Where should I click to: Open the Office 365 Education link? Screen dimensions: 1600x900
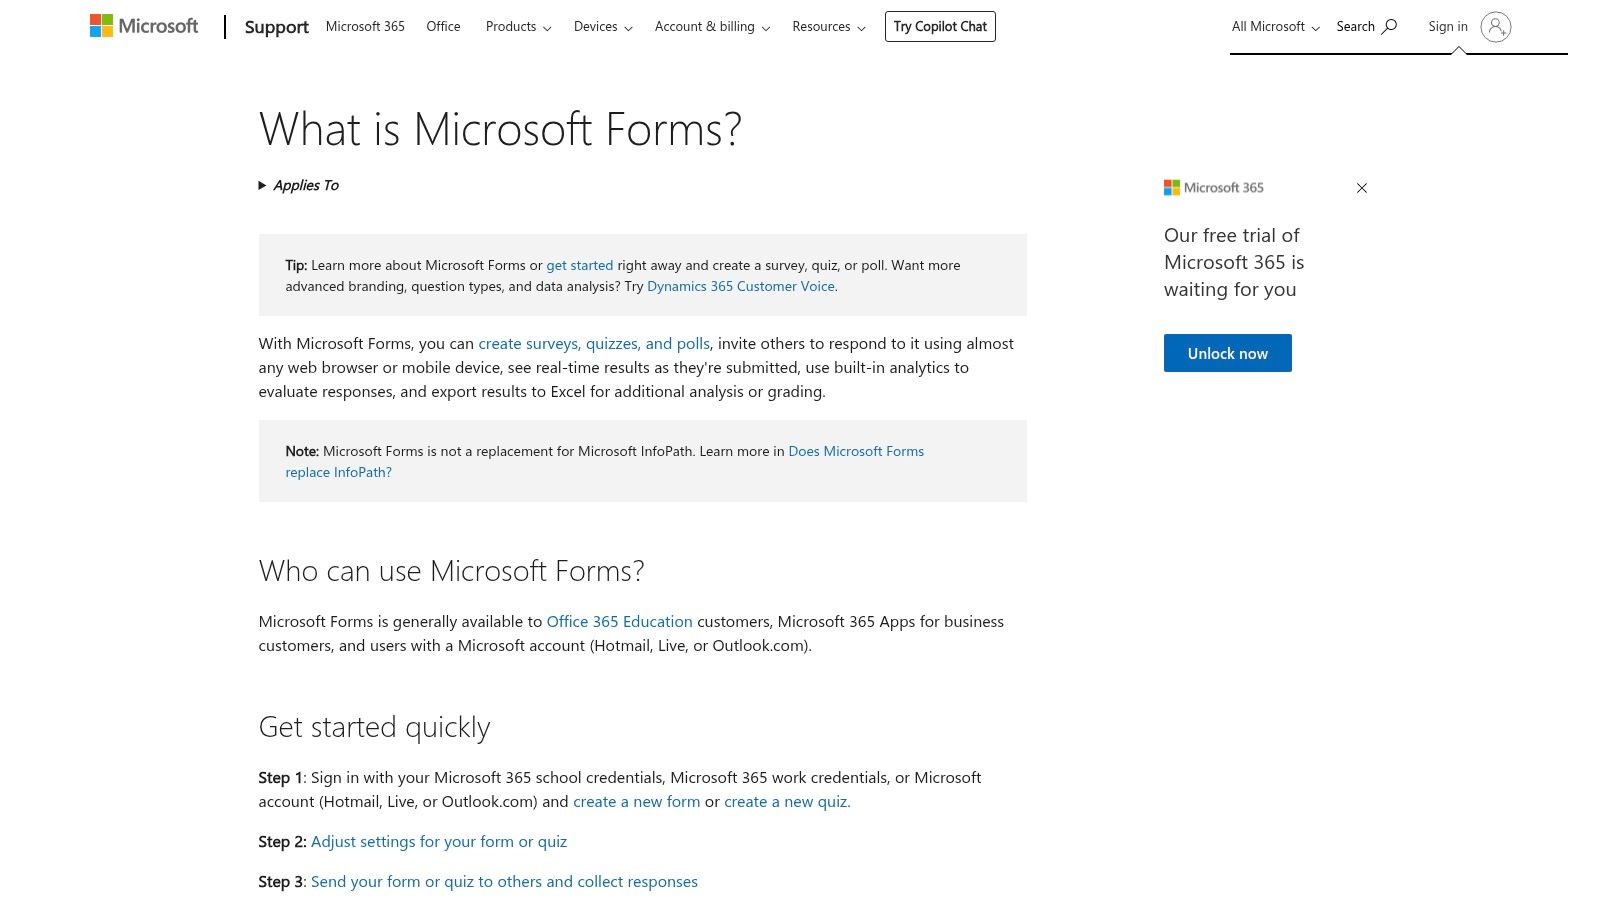619,621
